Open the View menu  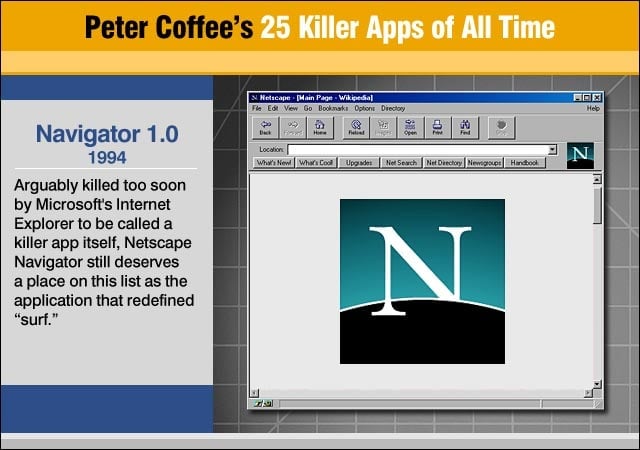coord(291,108)
